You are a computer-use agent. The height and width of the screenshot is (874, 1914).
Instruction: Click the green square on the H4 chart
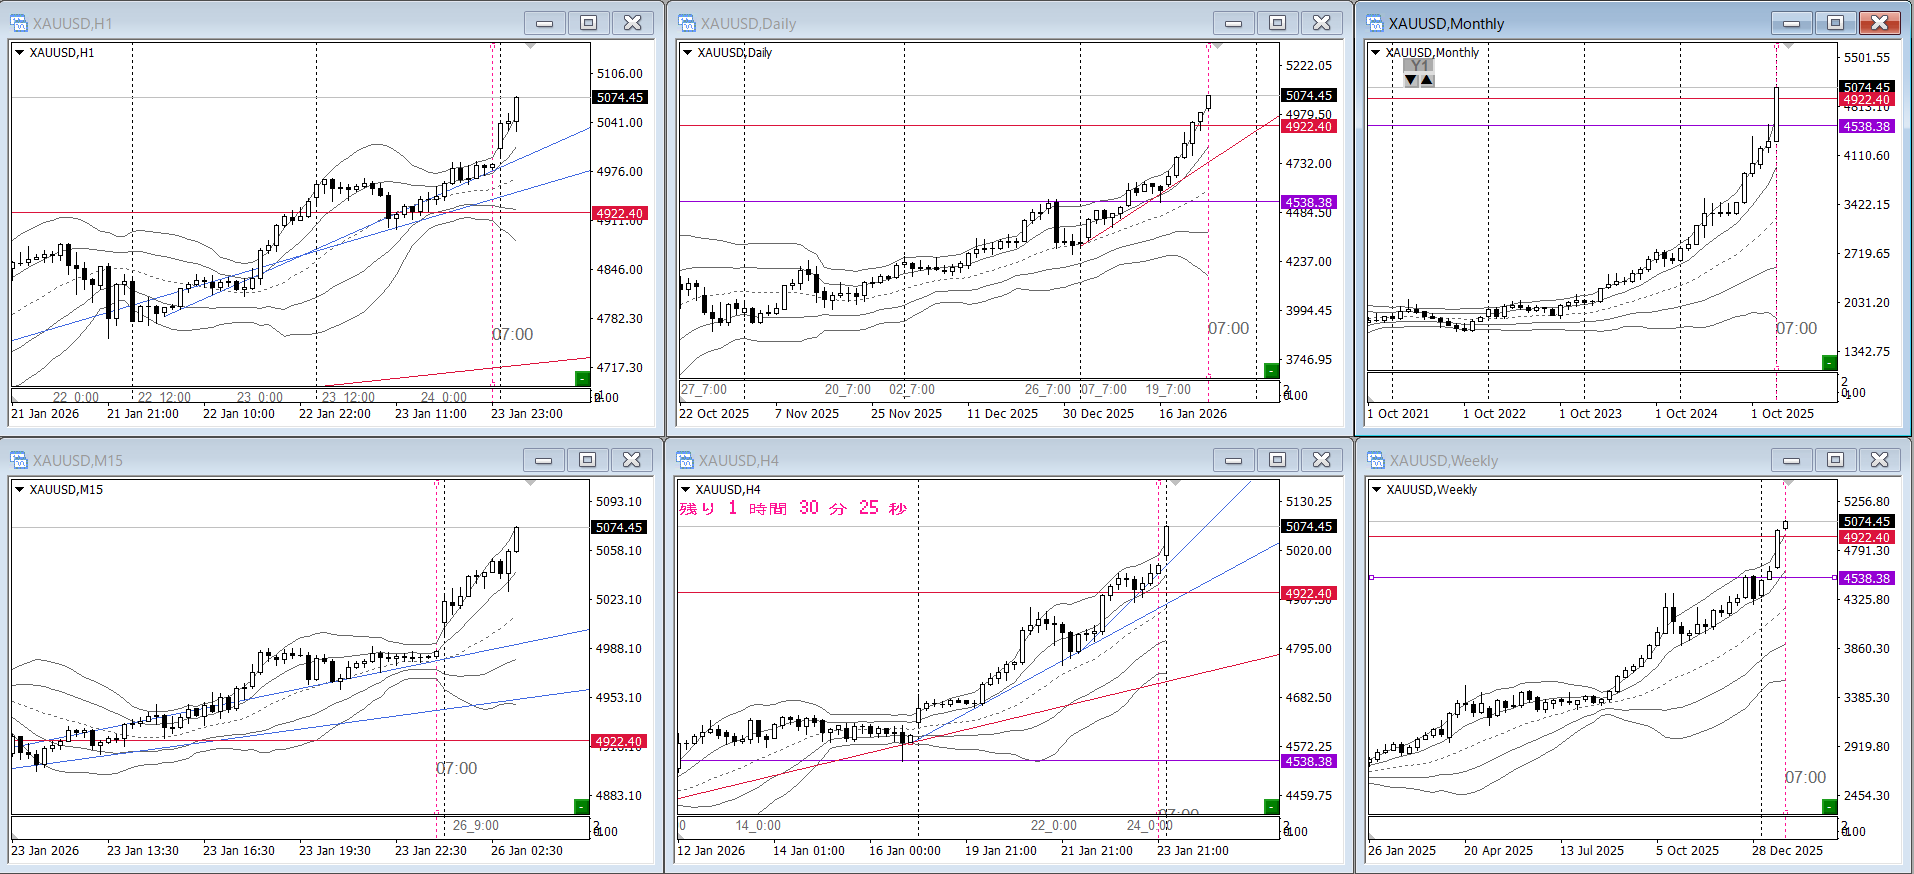[1271, 806]
